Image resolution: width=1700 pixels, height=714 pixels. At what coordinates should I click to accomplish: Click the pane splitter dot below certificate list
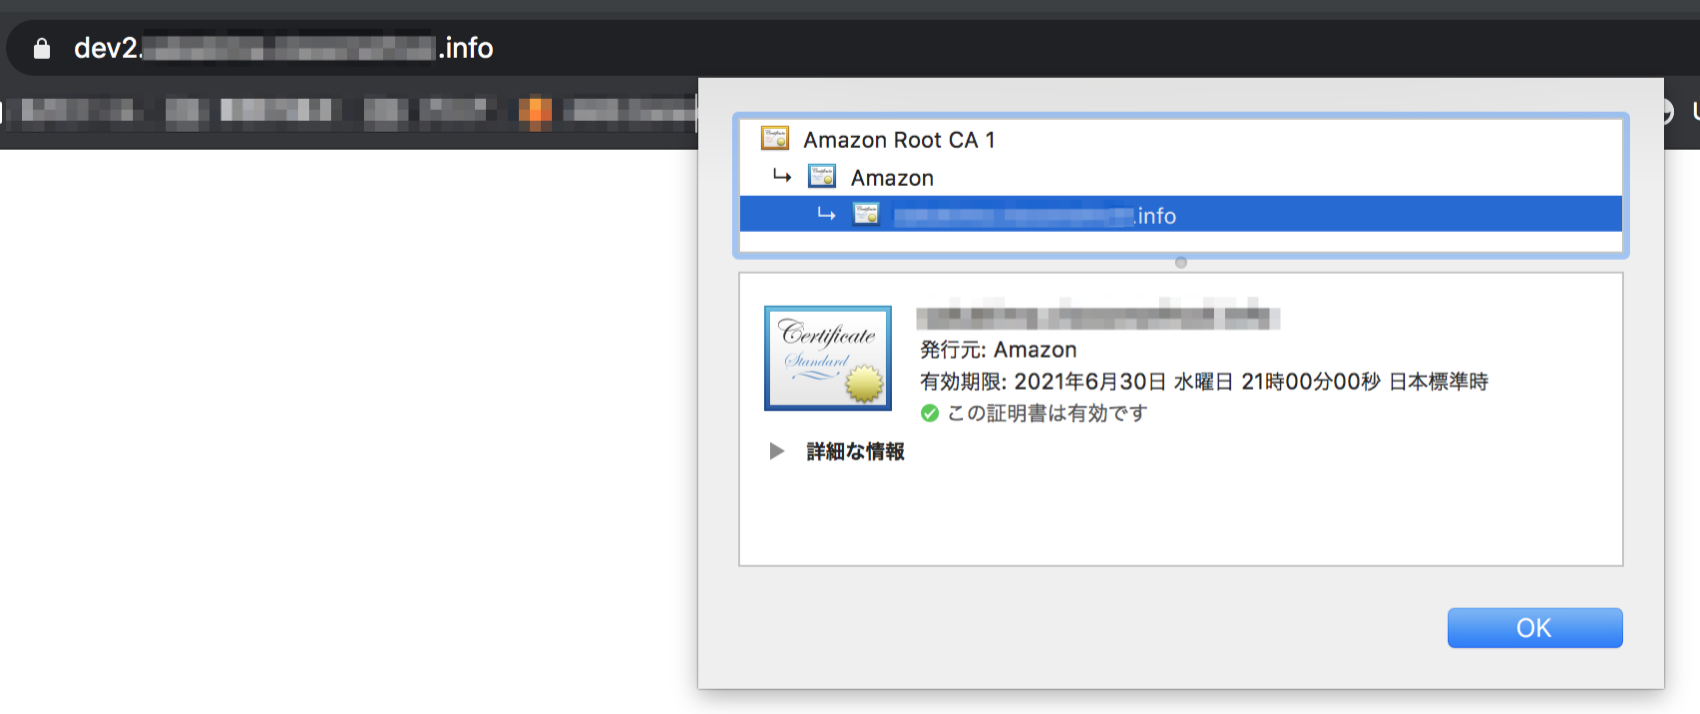pyautogui.click(x=1181, y=263)
